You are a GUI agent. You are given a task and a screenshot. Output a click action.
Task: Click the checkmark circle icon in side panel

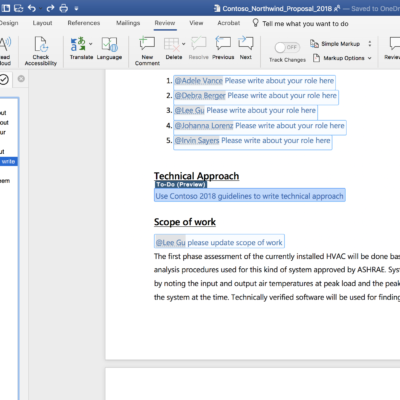(x=4, y=79)
